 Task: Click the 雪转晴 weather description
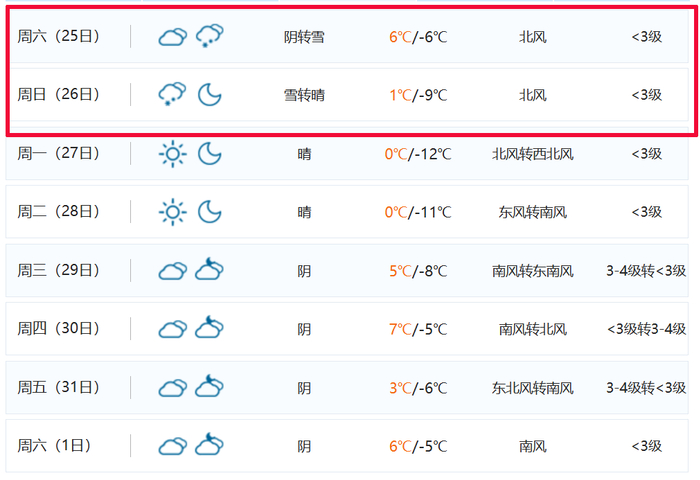click(304, 95)
